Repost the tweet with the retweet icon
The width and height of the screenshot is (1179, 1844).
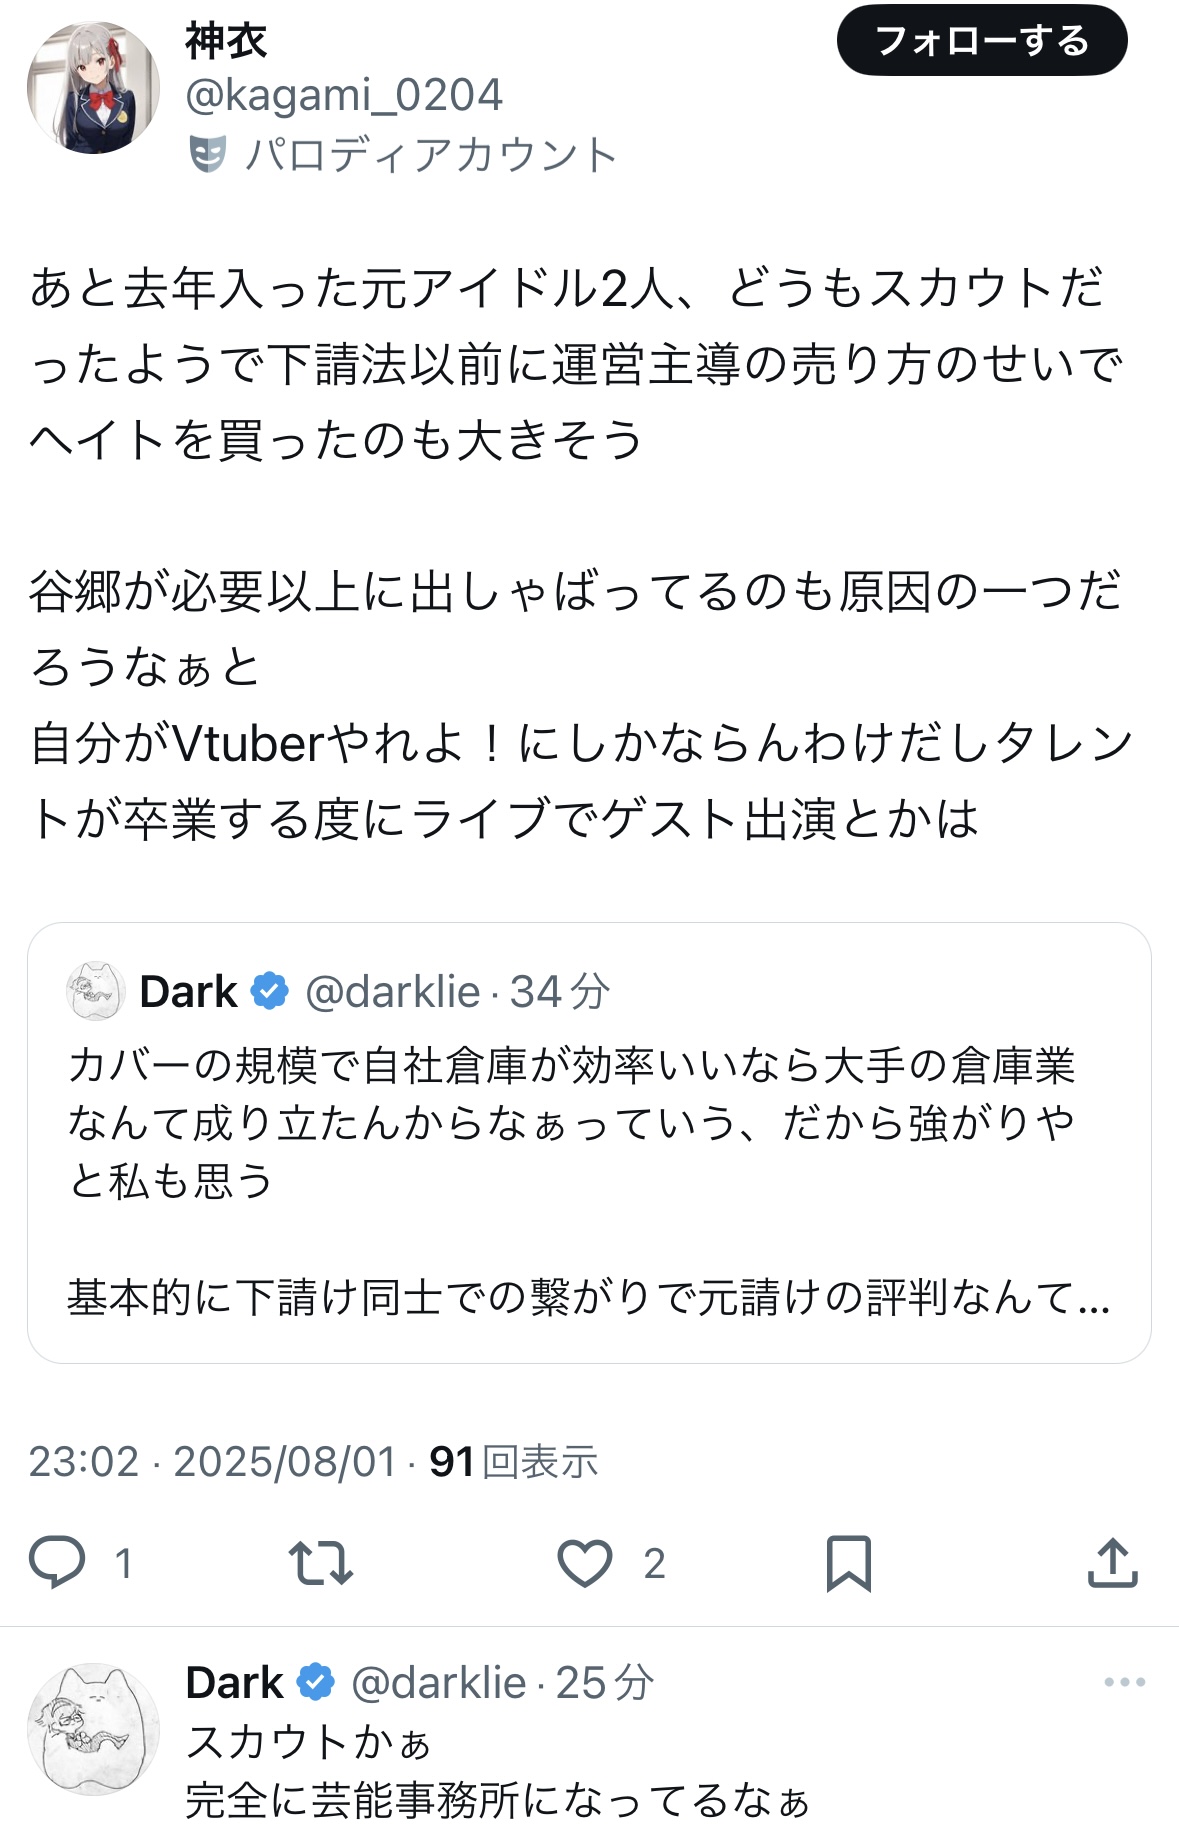tap(320, 1563)
